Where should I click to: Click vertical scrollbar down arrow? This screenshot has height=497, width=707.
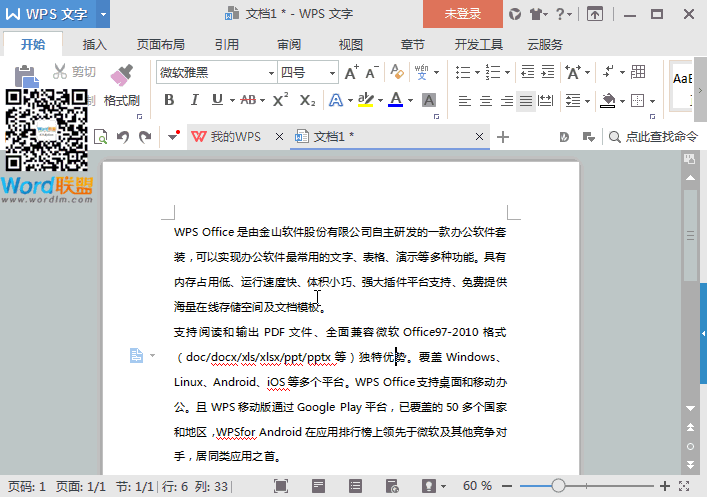pyautogui.click(x=690, y=409)
